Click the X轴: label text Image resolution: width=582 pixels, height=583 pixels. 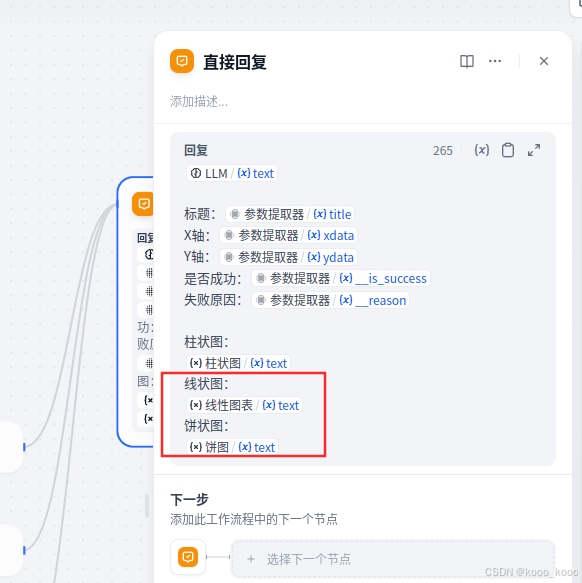tap(197, 236)
